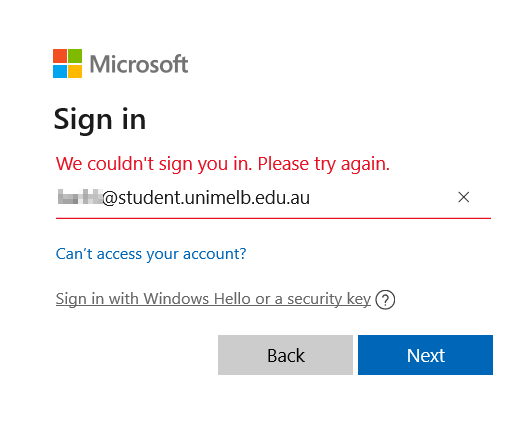Image resolution: width=532 pixels, height=427 pixels.
Task: Open the "Can't access your account?" link
Action: pyautogui.click(x=151, y=254)
